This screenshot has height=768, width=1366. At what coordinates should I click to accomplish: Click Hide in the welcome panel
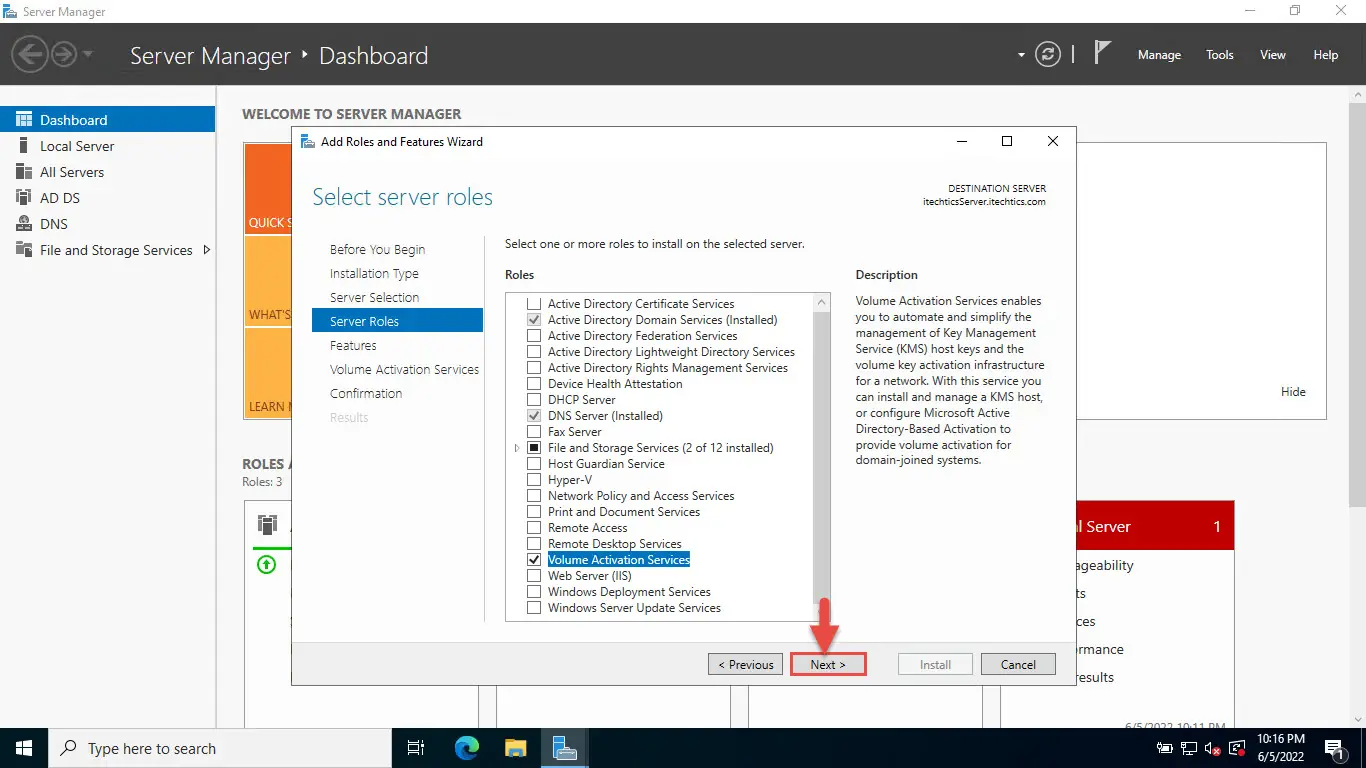[x=1293, y=392]
